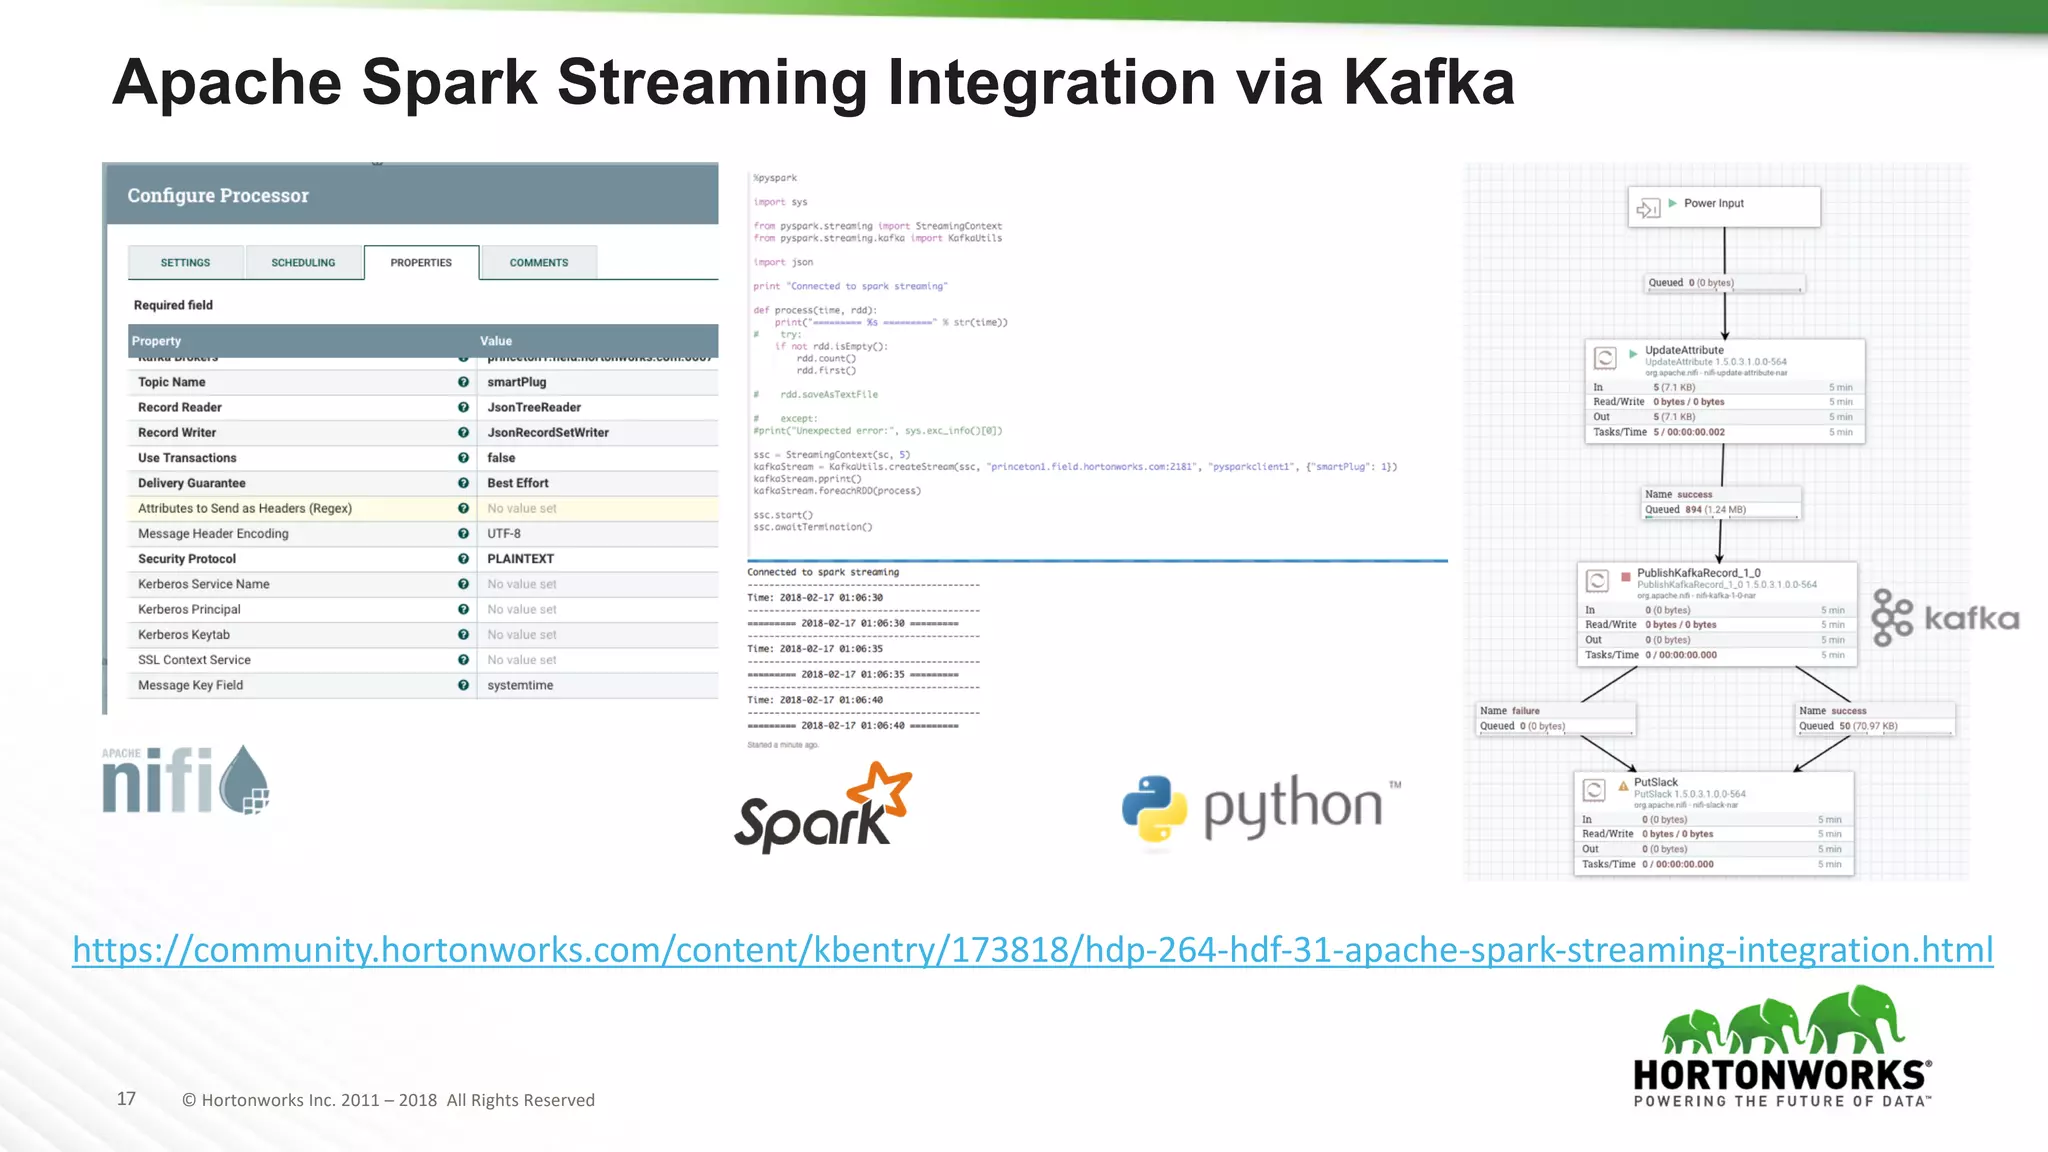Image resolution: width=2048 pixels, height=1152 pixels.
Task: Click help icon for Kerberos Principal
Action: [x=463, y=609]
